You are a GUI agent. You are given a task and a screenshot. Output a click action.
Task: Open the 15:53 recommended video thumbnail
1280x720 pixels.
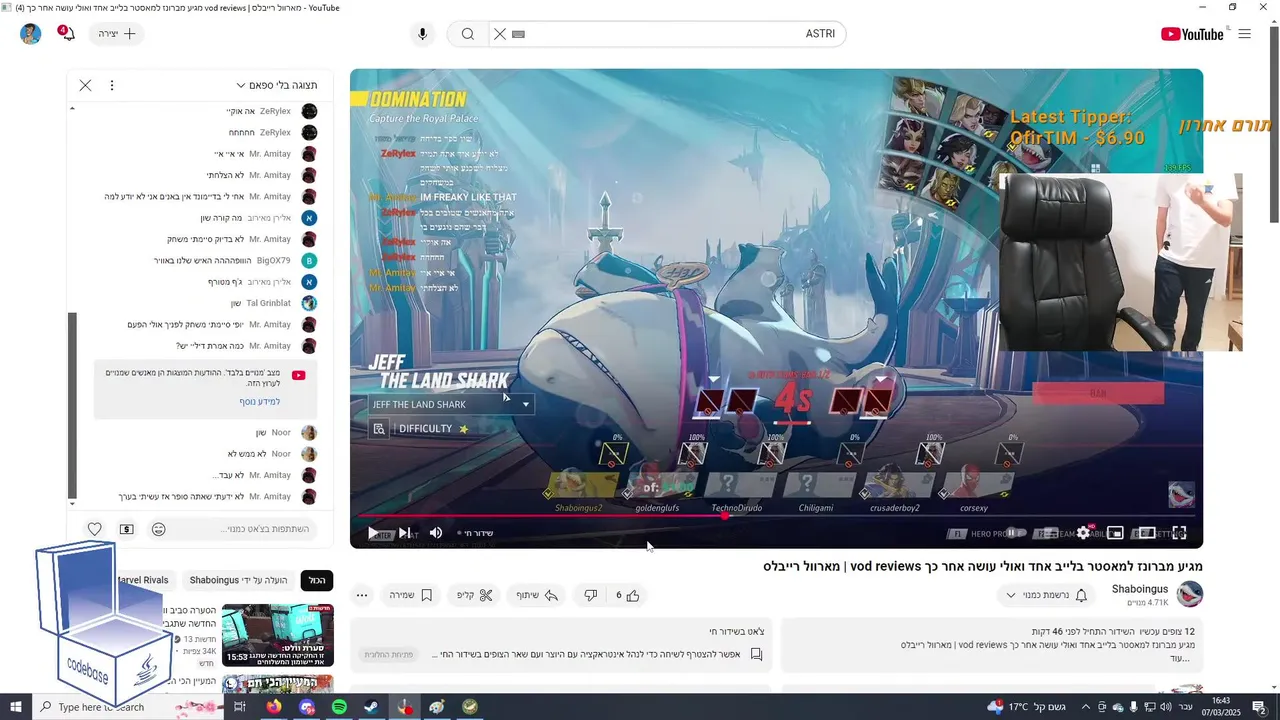tap(278, 635)
